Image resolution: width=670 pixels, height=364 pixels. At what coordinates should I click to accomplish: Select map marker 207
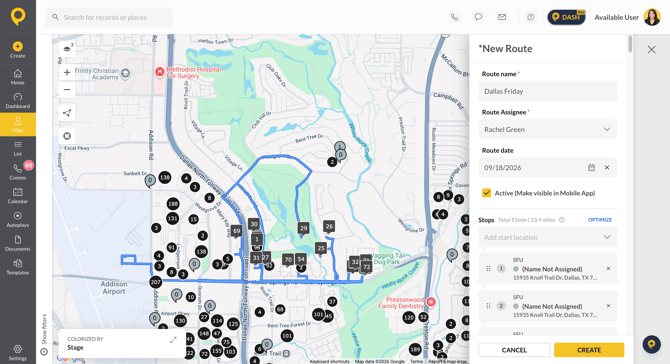coord(155,282)
